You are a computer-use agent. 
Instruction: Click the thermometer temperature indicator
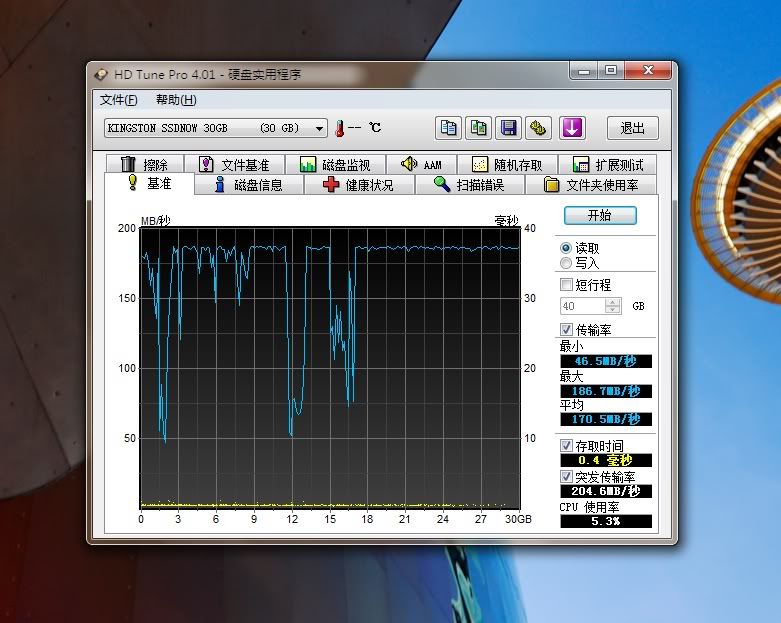340,128
